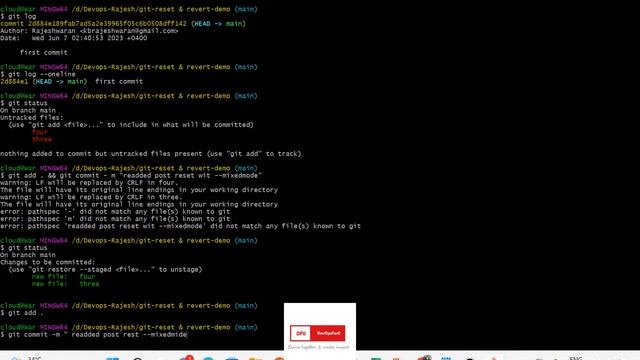Click the red untracked file 'three'
The height and width of the screenshot is (360, 640).
point(42,140)
